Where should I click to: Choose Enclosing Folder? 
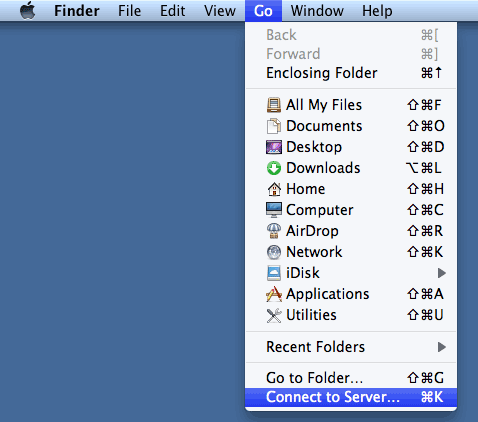click(x=351, y=73)
